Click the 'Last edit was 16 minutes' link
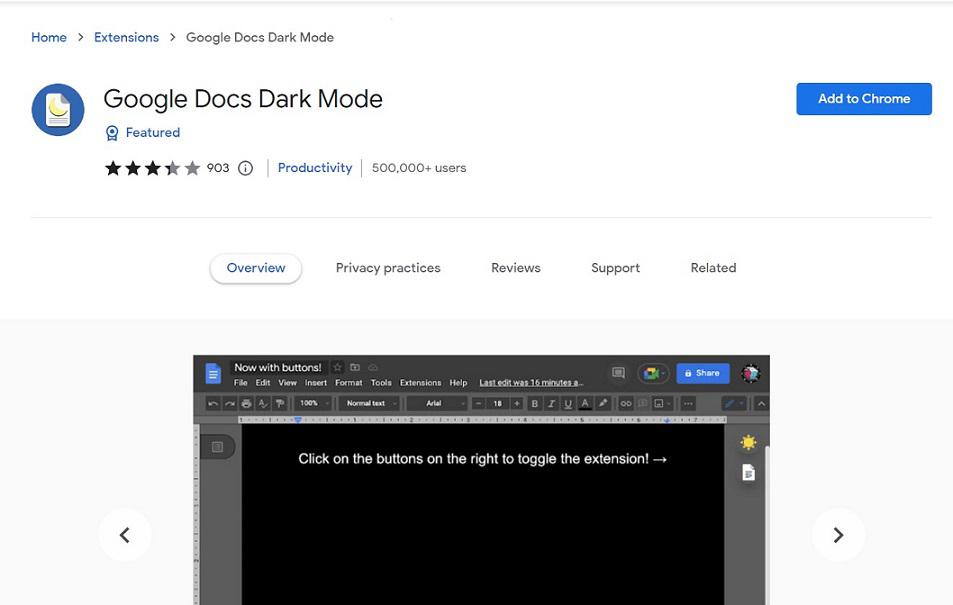953x605 pixels. 531,382
